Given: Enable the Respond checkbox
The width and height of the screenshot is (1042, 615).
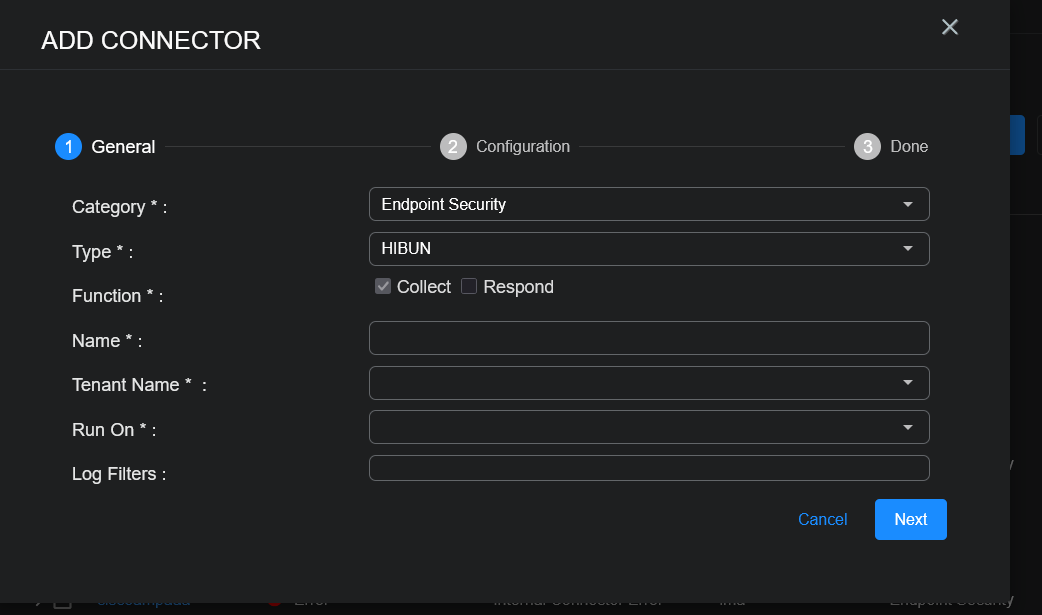Looking at the screenshot, I should [469, 287].
